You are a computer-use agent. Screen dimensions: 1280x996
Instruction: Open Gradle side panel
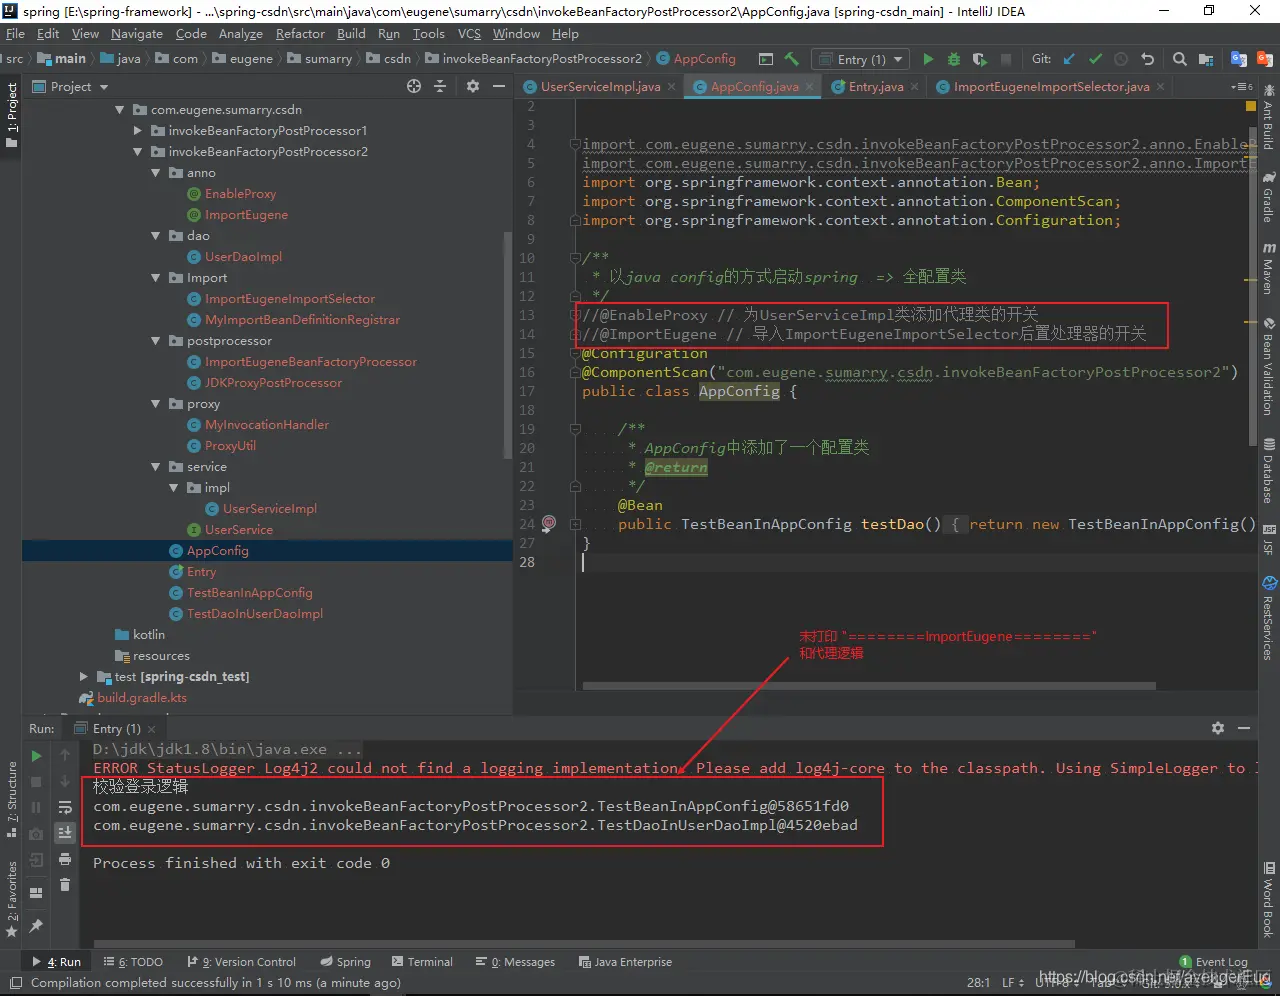tap(1269, 198)
